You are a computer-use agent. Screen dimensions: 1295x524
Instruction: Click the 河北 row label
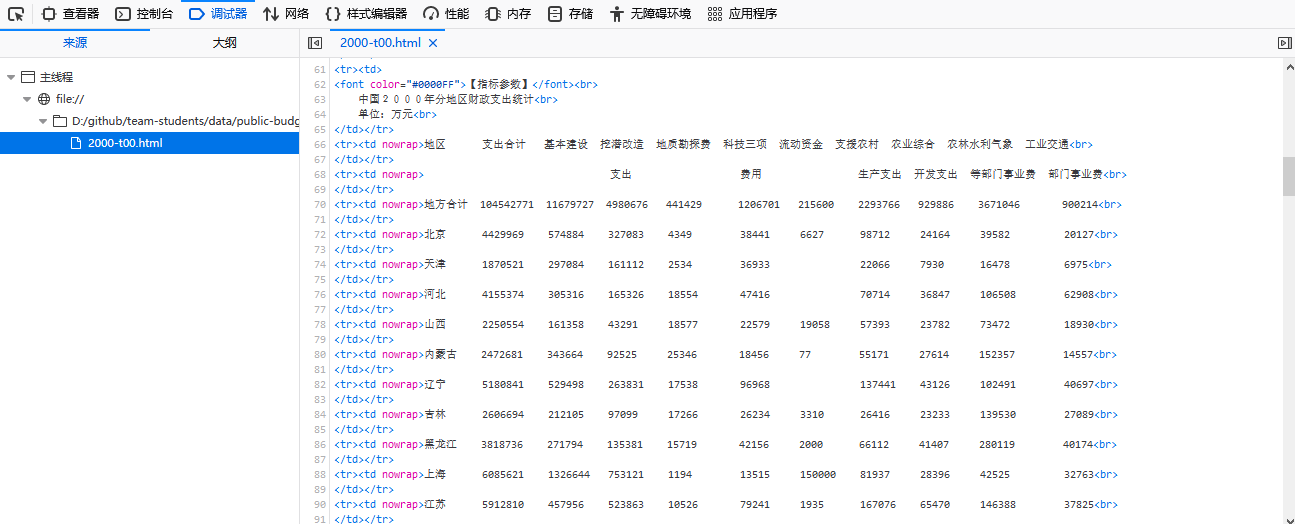point(435,294)
